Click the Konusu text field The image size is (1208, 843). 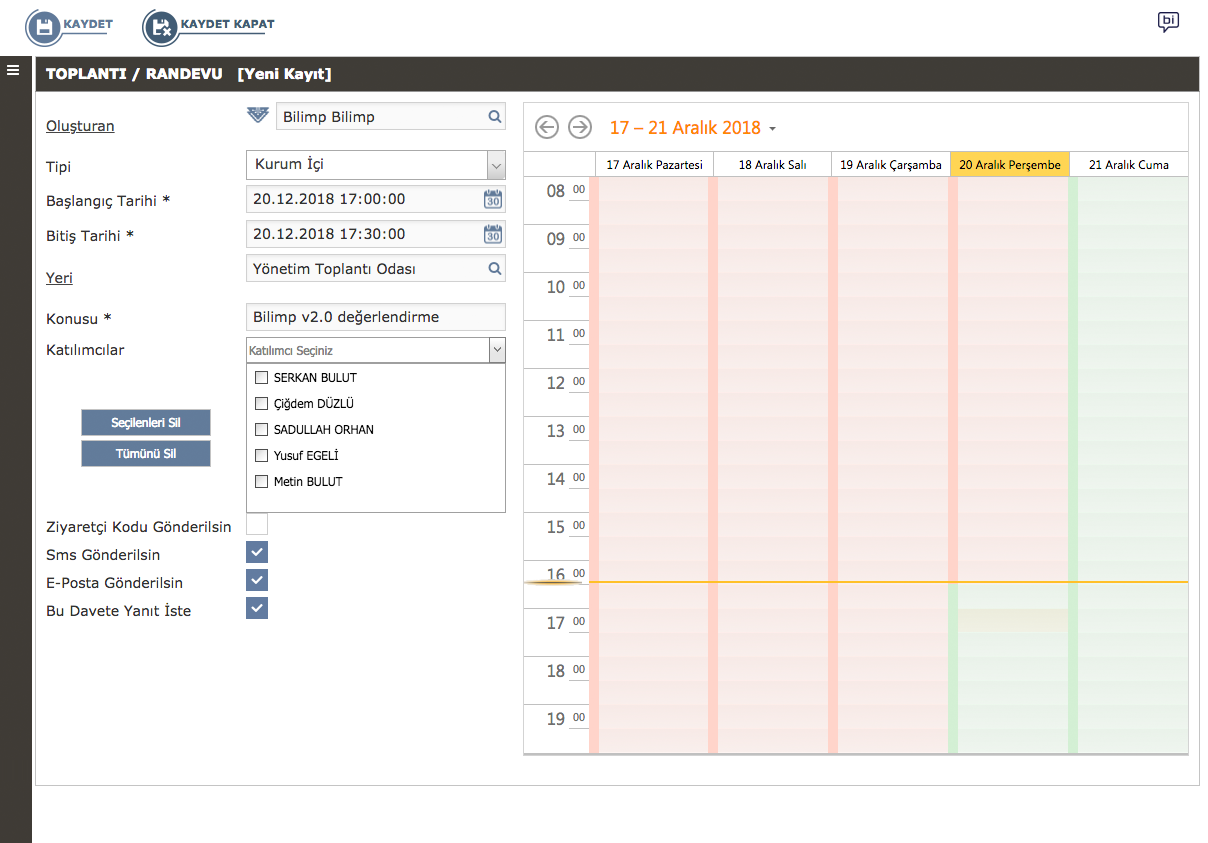pyautogui.click(x=375, y=317)
